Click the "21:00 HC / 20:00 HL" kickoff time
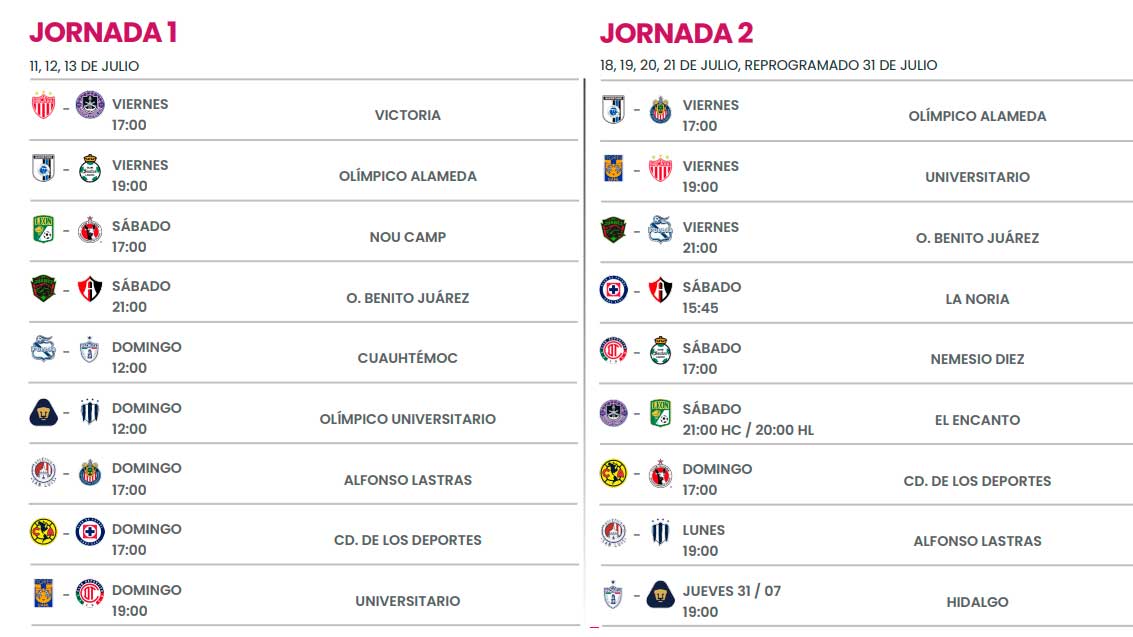Screen dimensions: 1133x637 [x=748, y=430]
